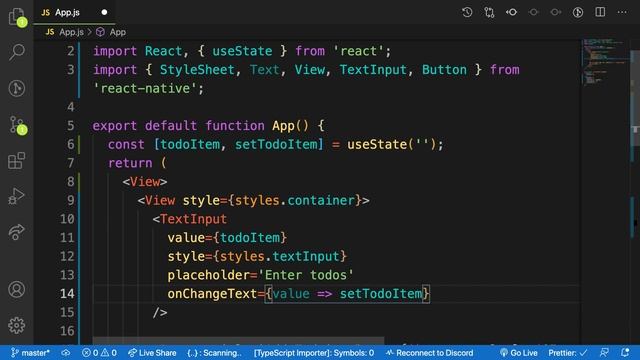Open the Accounts menu
Viewport: 640px width, 360px height.
coord(17,289)
